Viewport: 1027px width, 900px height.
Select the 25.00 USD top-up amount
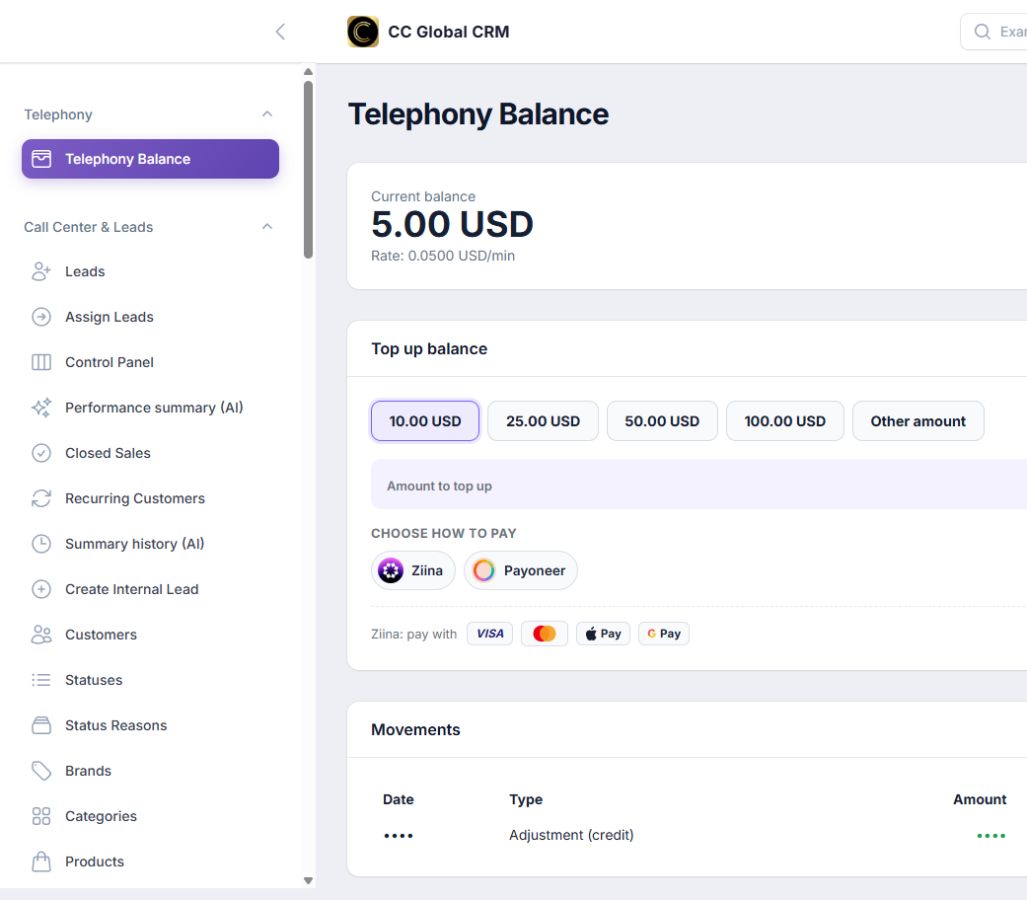[x=543, y=421]
